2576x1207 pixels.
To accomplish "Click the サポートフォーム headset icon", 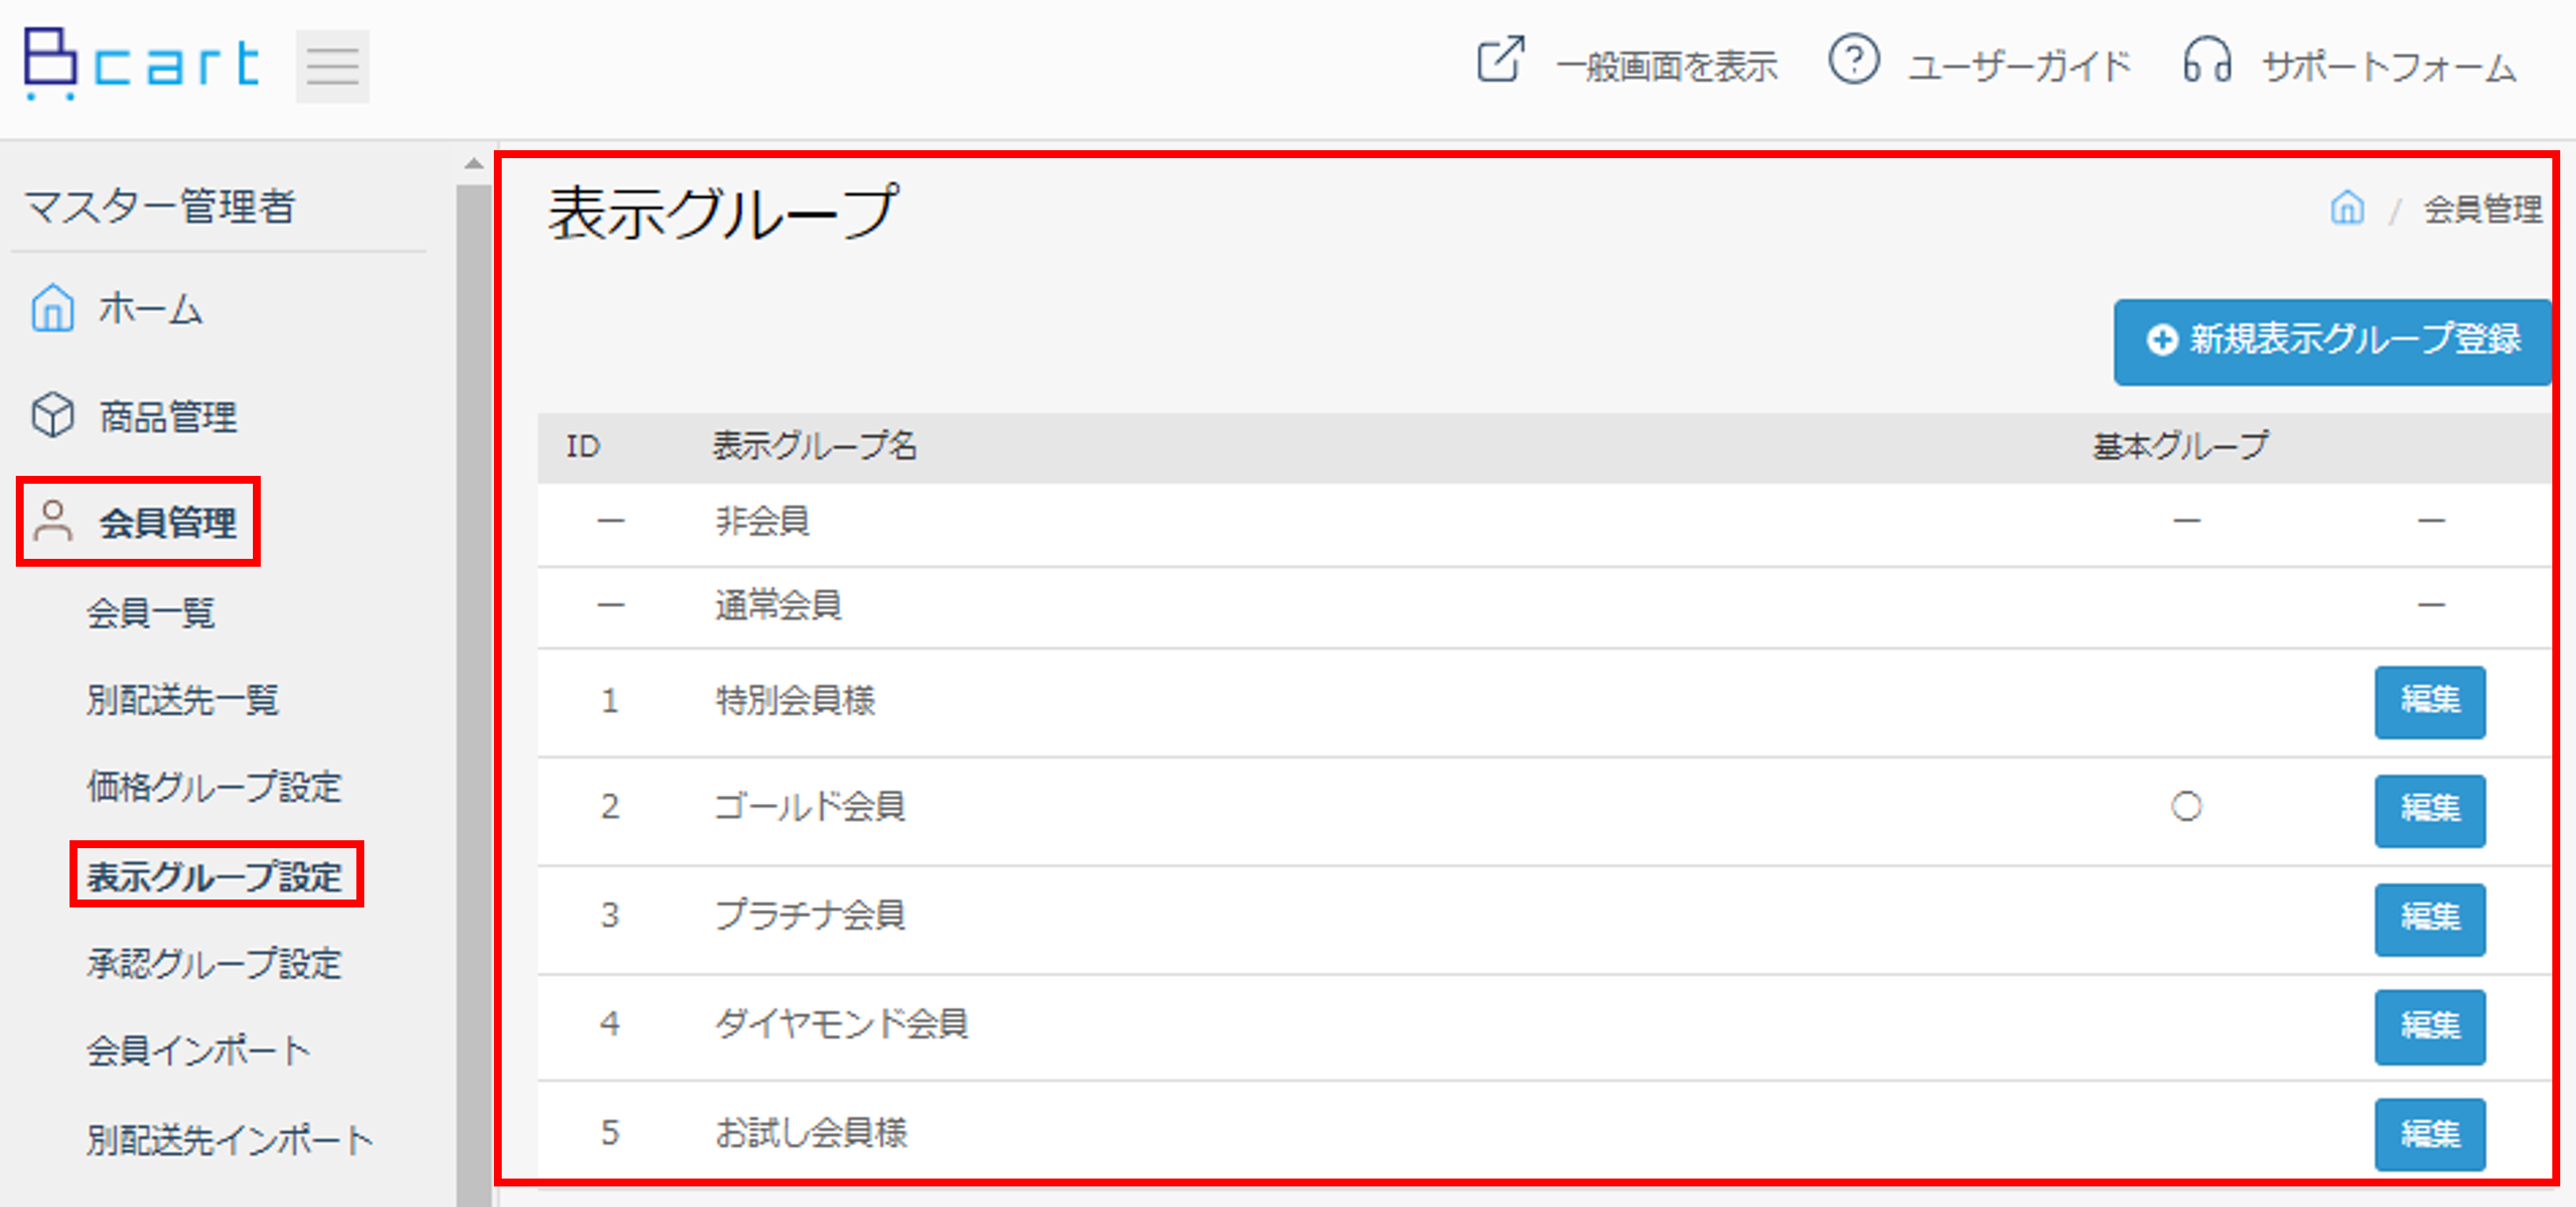I will (x=2206, y=60).
